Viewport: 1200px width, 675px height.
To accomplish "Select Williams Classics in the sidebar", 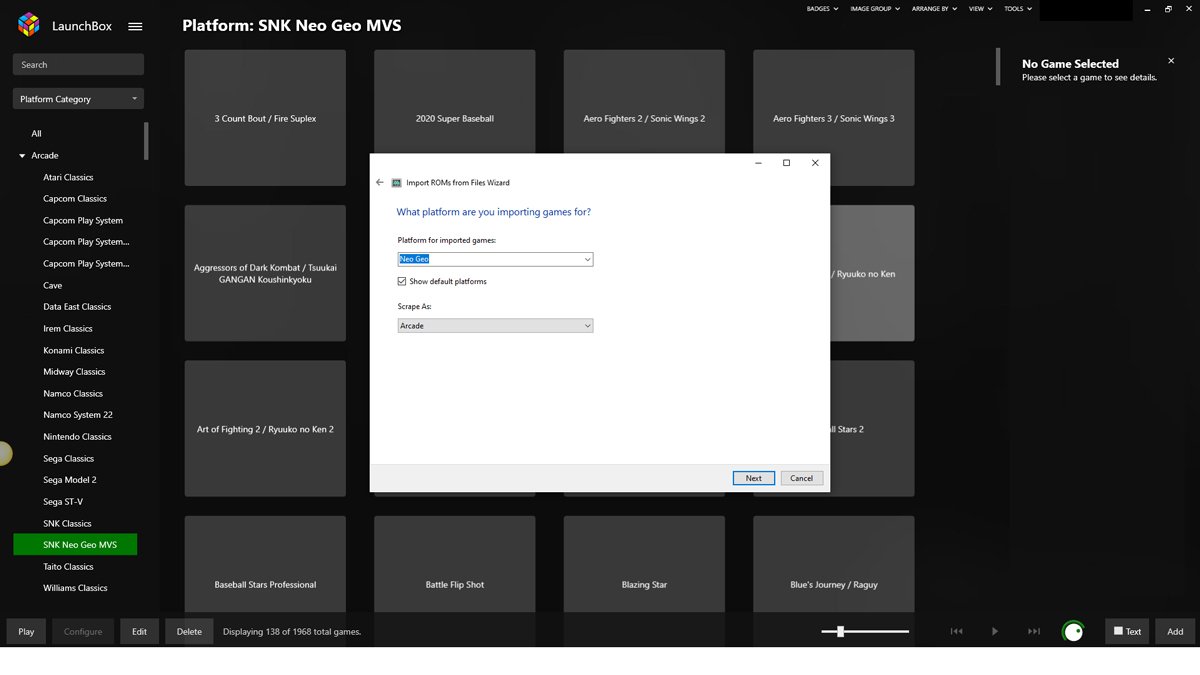I will [x=75, y=588].
